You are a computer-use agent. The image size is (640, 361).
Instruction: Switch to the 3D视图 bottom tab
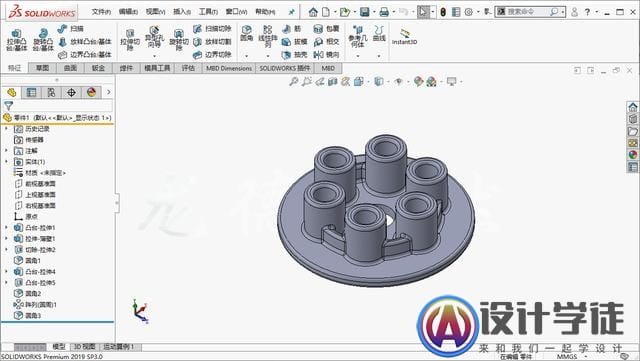84,347
